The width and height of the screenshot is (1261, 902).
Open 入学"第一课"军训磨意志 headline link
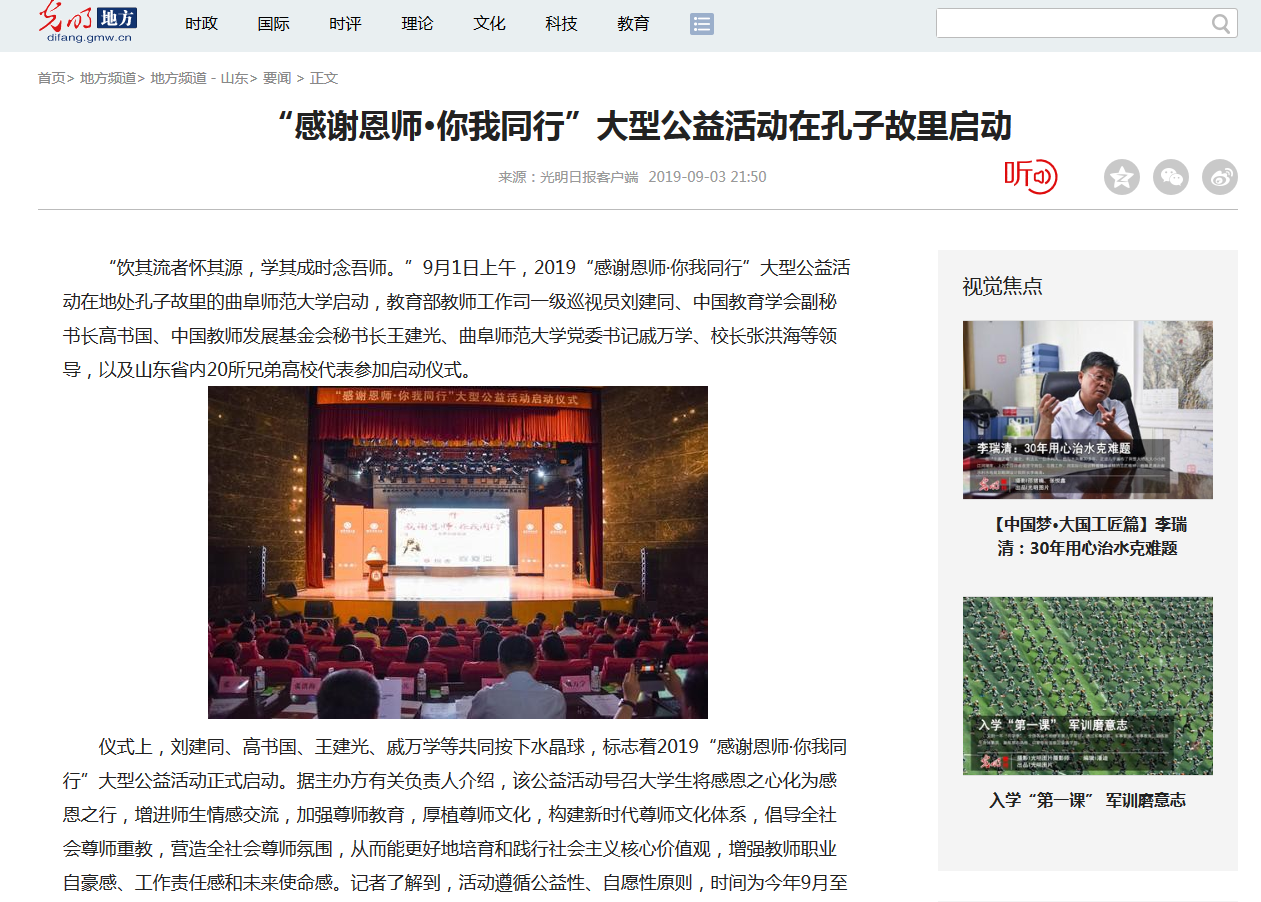(1087, 800)
